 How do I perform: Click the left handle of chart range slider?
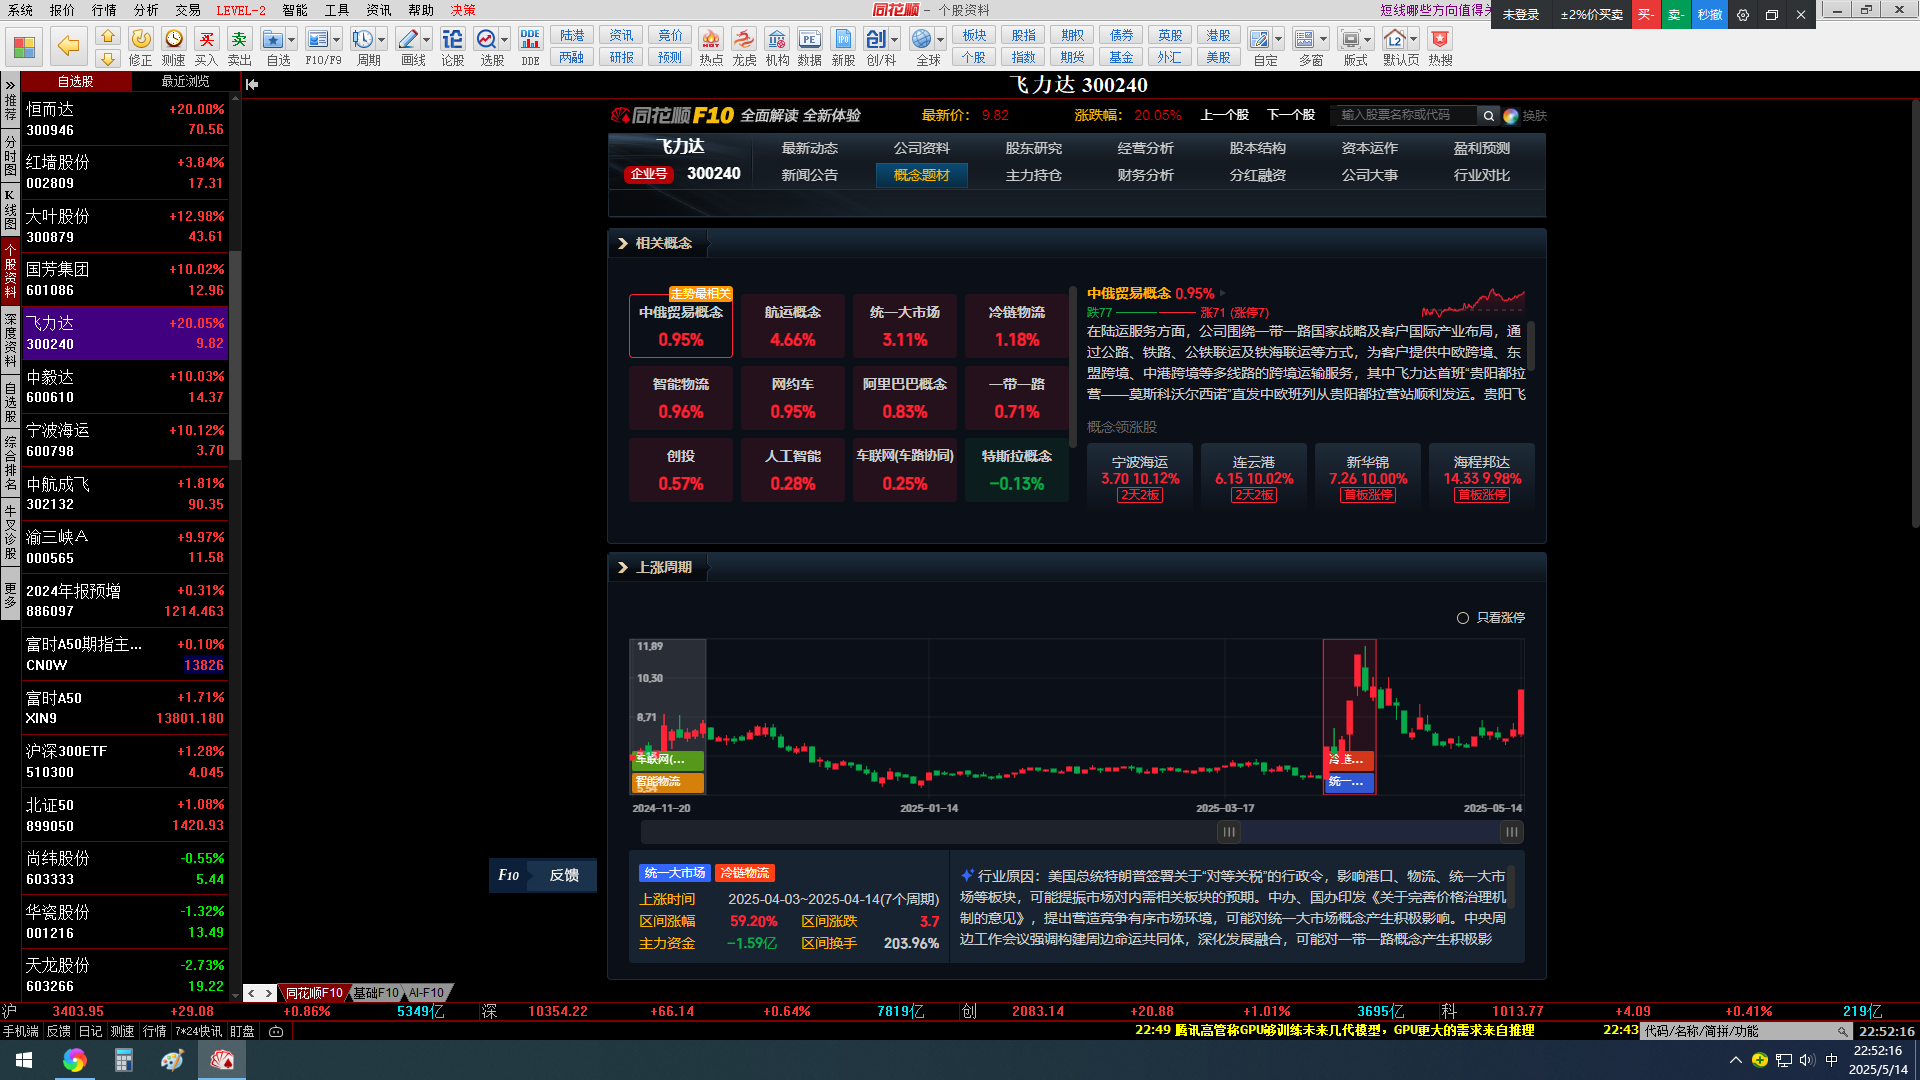pyautogui.click(x=1229, y=832)
